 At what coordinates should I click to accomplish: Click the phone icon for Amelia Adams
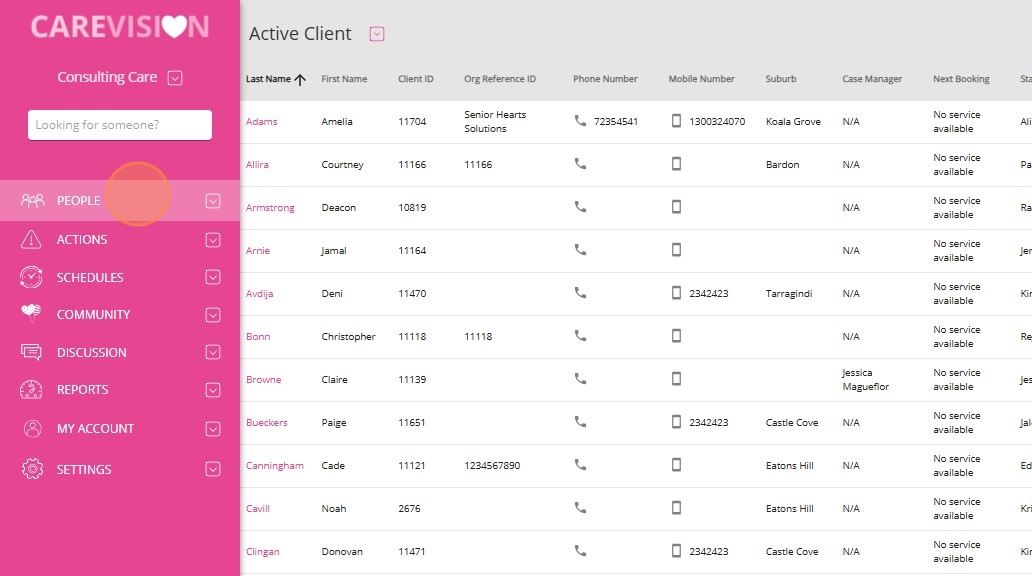580,120
